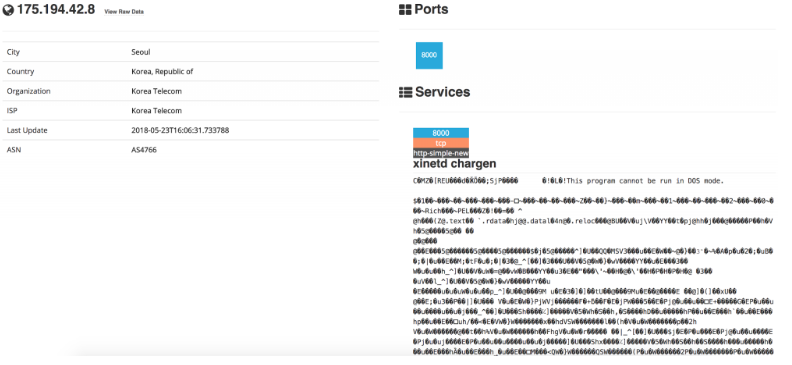792x365 pixels.
Task: Click the http-simple-new tag
Action: 440,153
